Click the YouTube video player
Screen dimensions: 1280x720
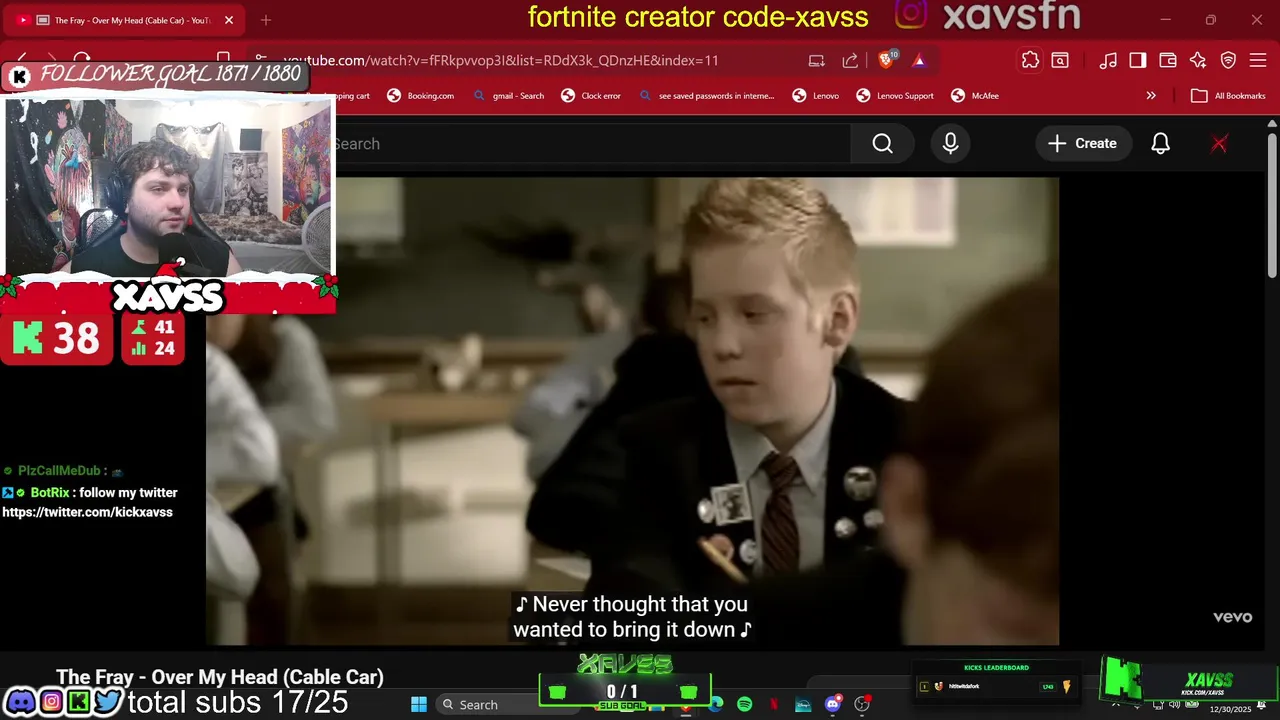tap(632, 411)
